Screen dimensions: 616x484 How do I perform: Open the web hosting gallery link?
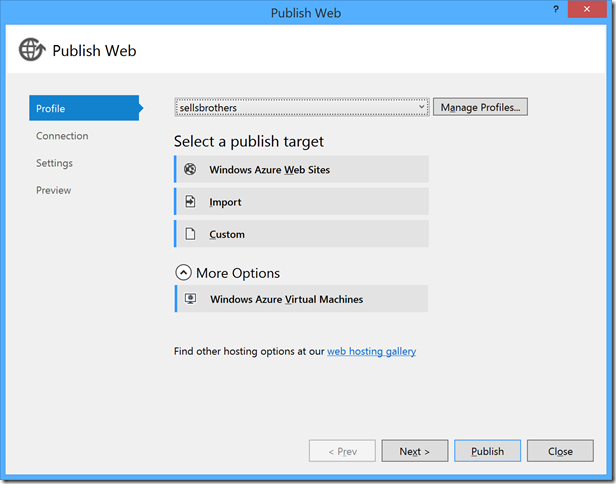click(x=371, y=351)
